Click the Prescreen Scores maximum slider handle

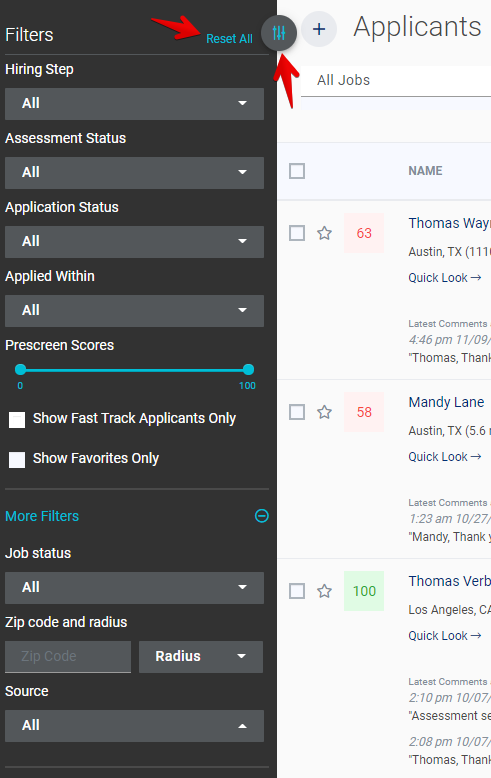[248, 370]
